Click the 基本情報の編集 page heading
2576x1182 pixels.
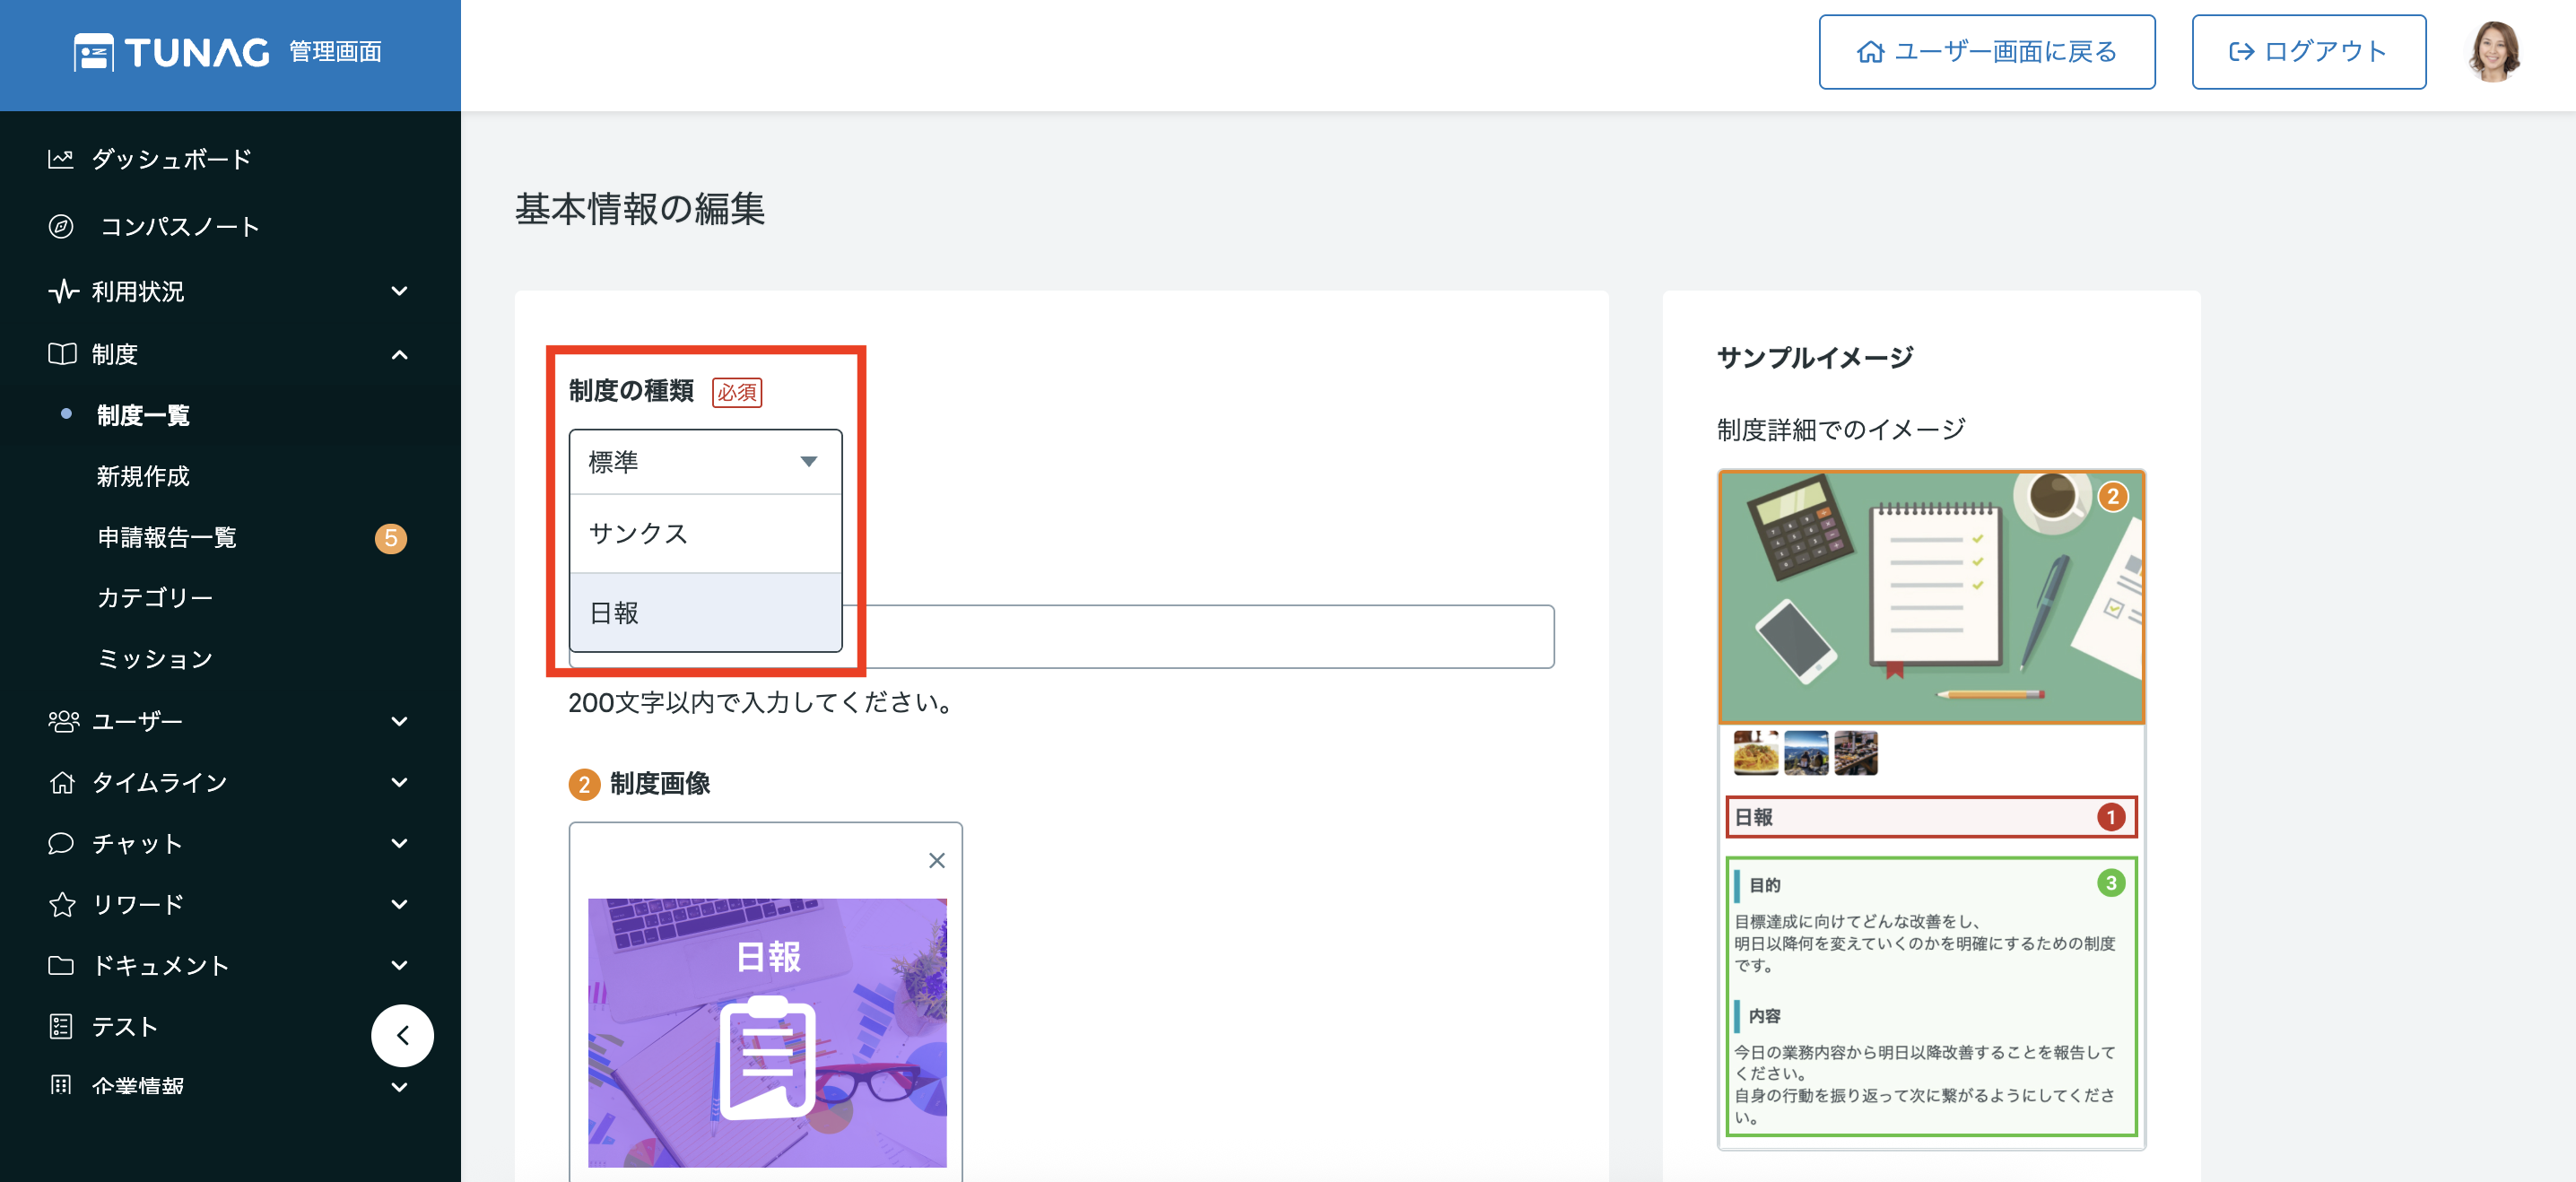[x=640, y=209]
